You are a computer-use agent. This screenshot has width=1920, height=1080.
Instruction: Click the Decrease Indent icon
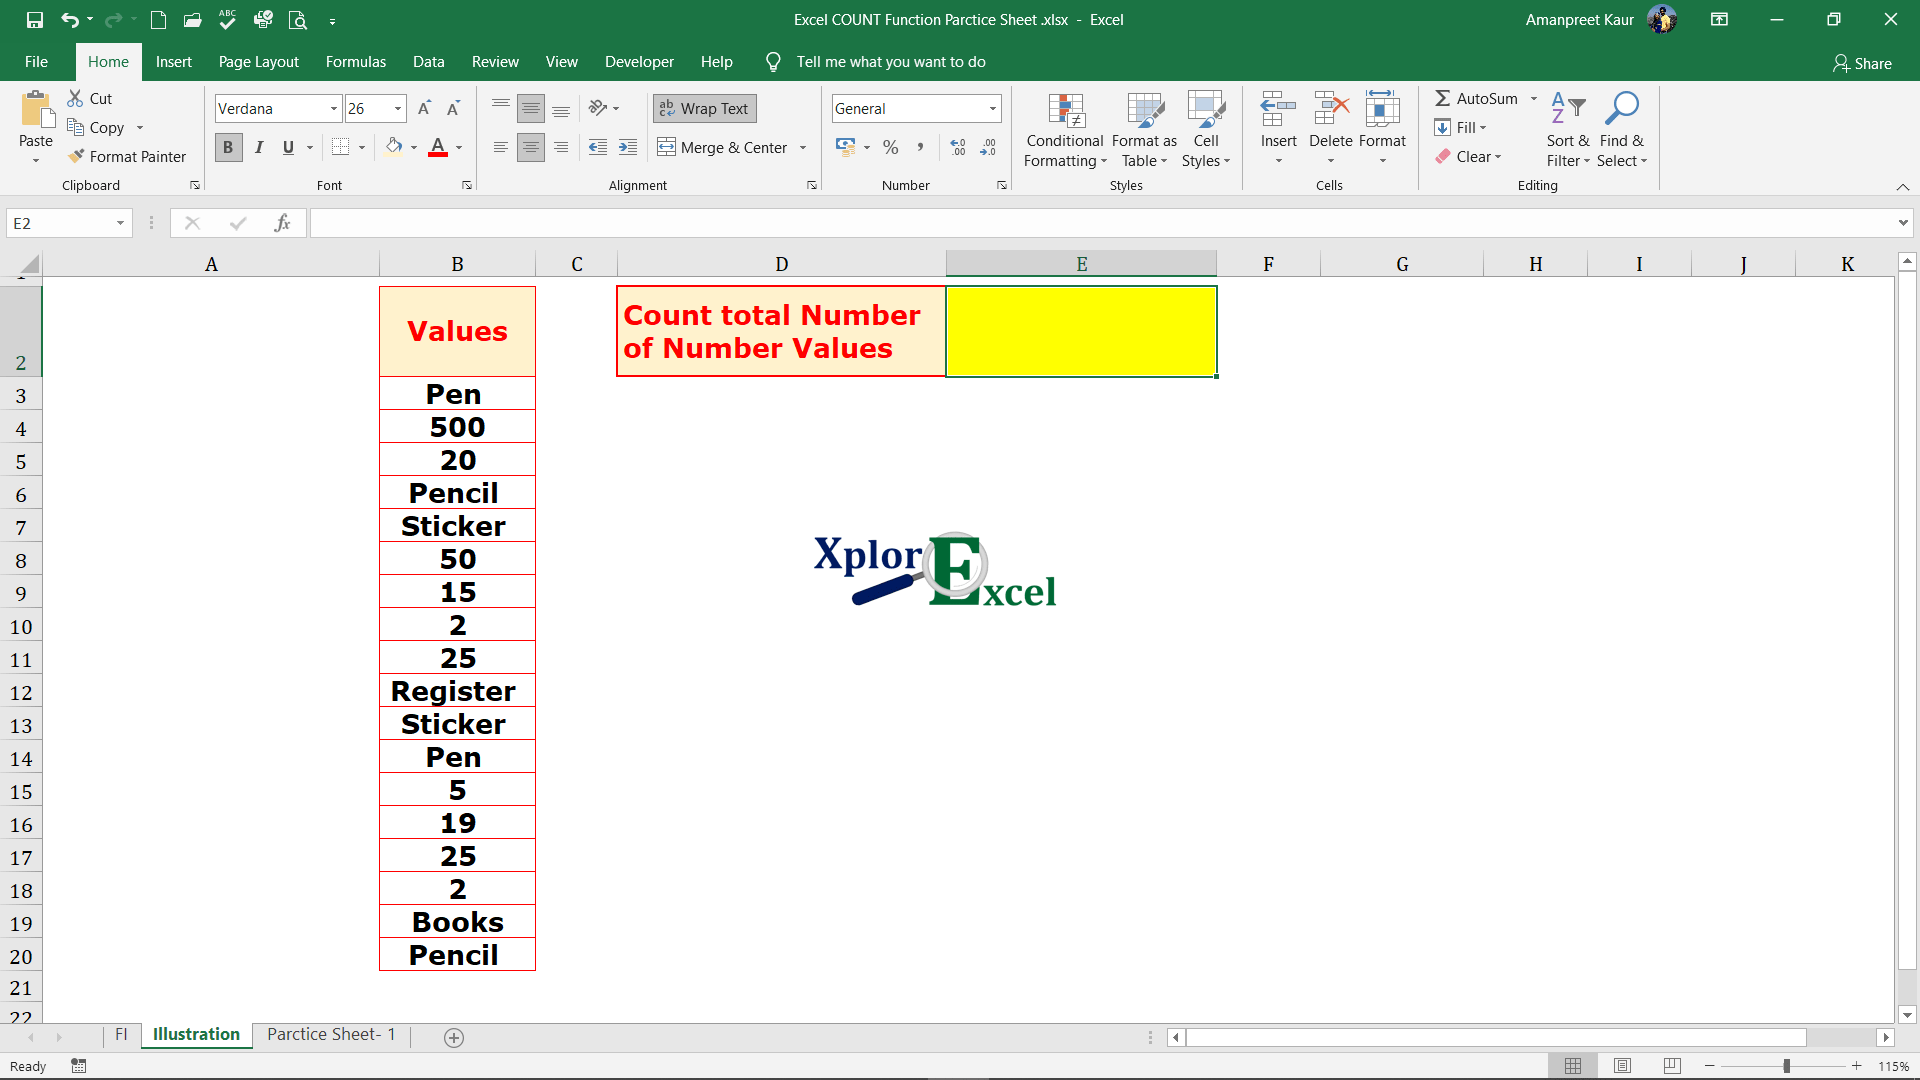(598, 147)
